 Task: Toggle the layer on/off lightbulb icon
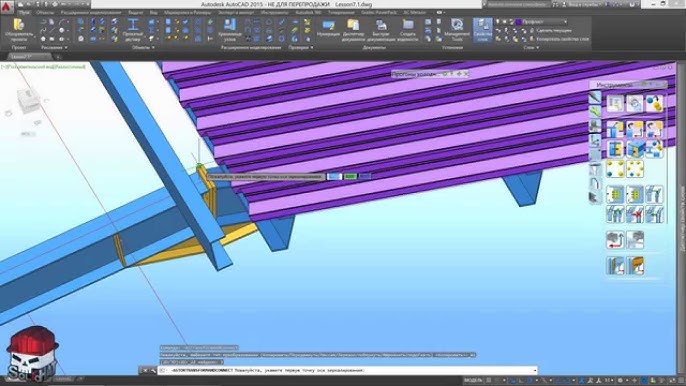coord(497,21)
